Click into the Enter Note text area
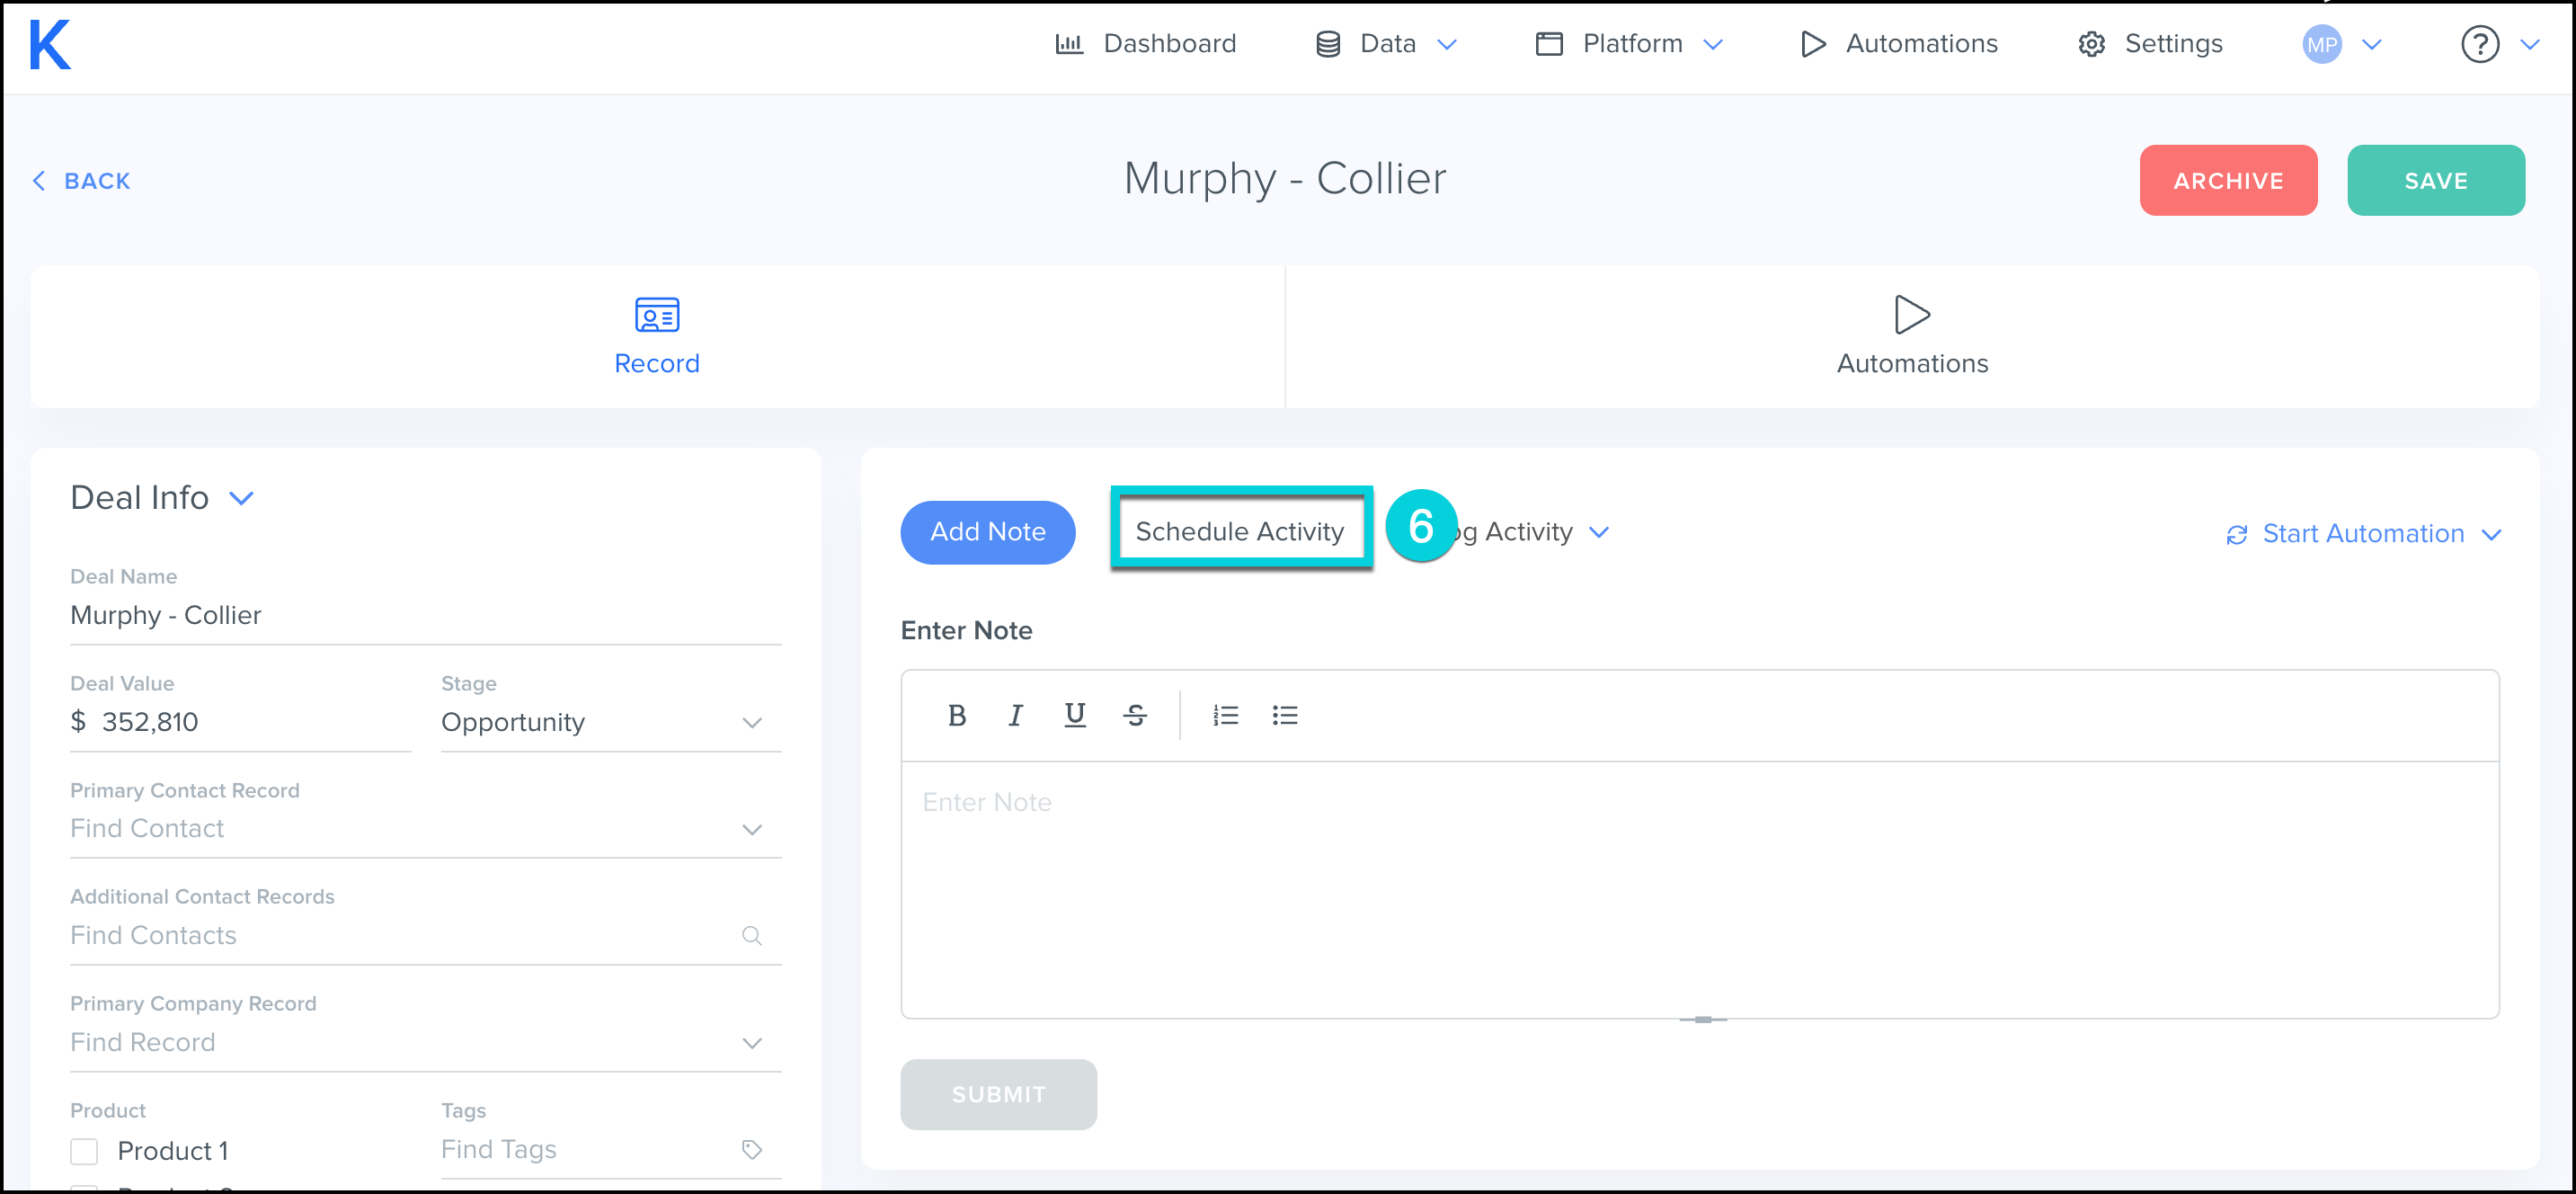 click(x=1698, y=888)
